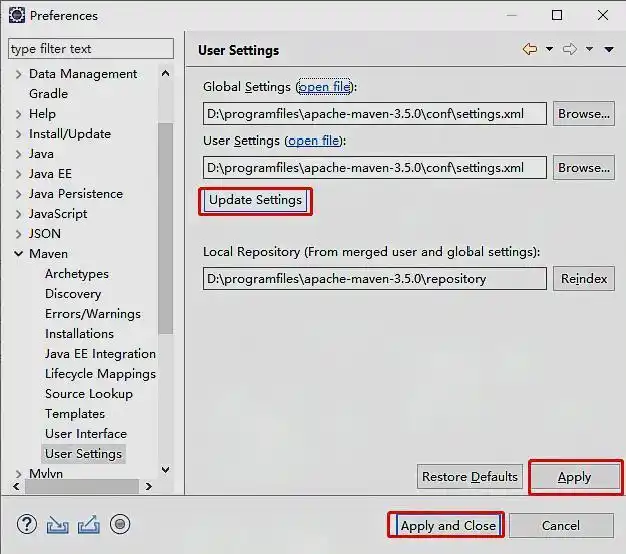Click the forward navigation arrow icon
Viewport: 626px width, 554px height.
tap(570, 49)
